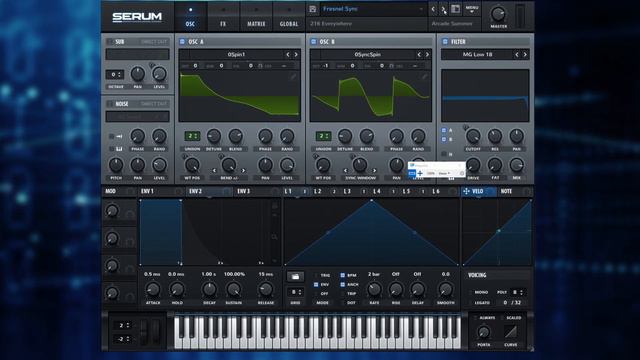Adjust OSC A unison voices stepper
The width and height of the screenshot is (640, 360).
(192, 136)
